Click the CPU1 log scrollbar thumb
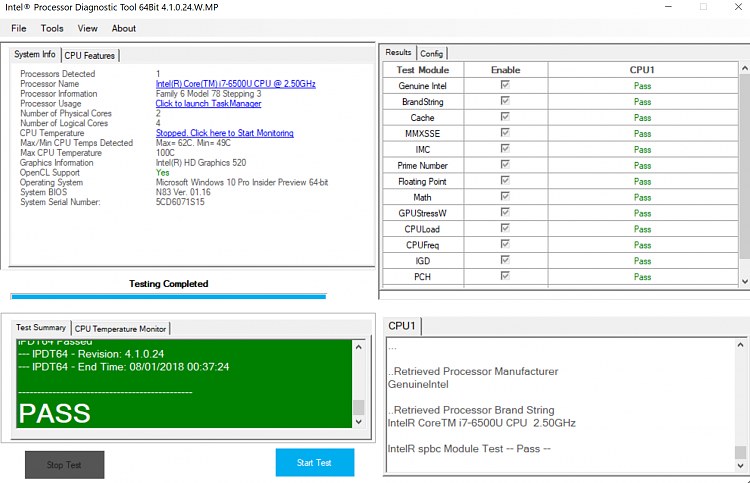750x483 pixels. pyautogui.click(x=740, y=452)
